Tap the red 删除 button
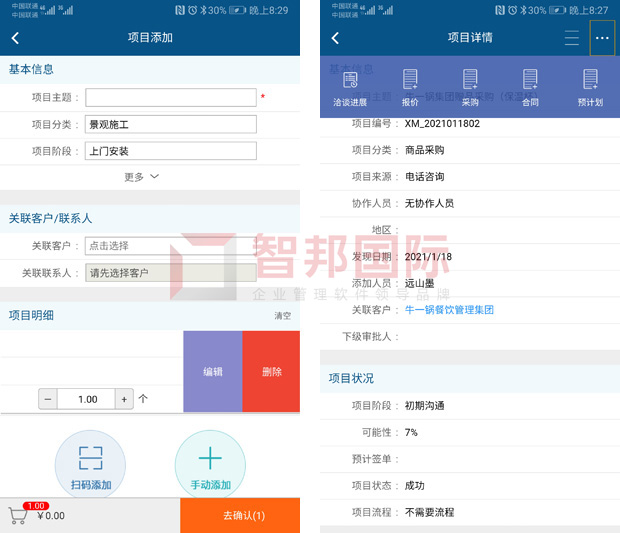Viewport: 620px width, 533px height. [271, 372]
